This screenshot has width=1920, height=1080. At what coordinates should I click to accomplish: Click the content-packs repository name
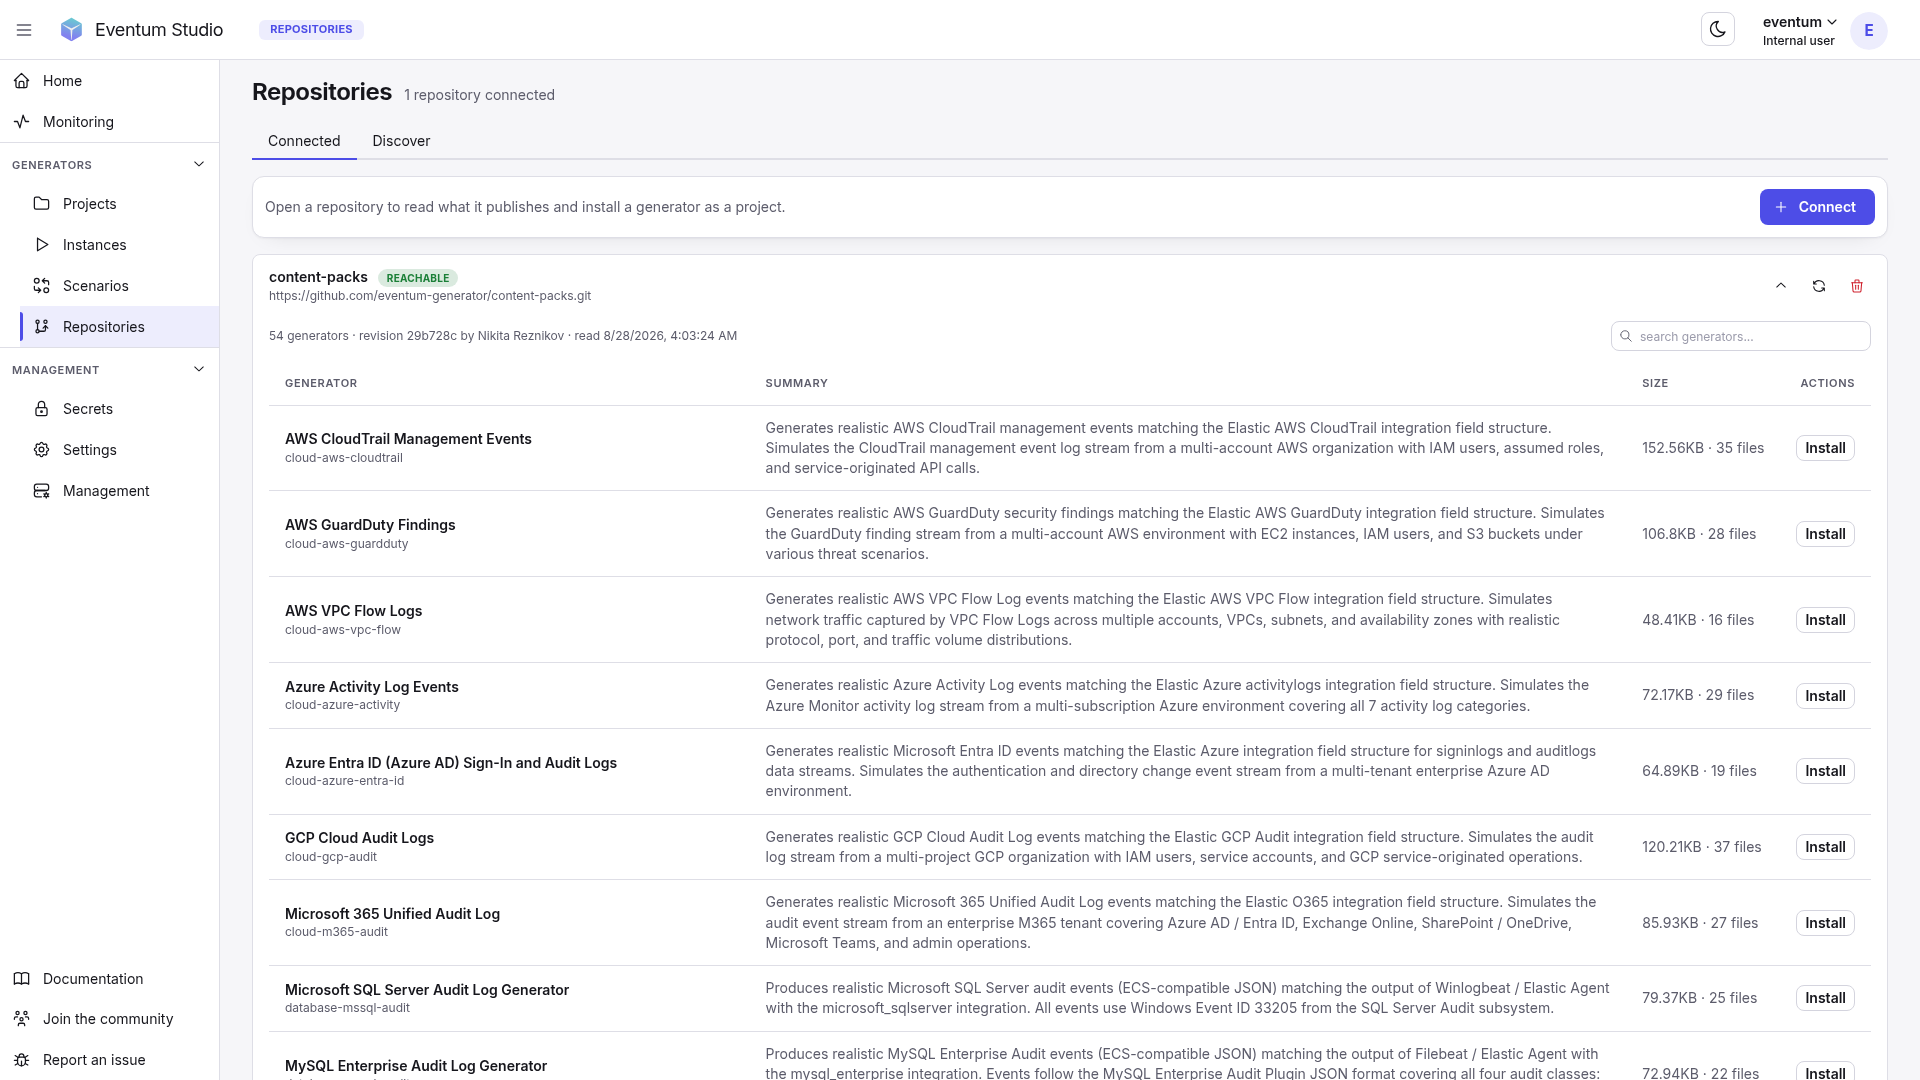pos(318,277)
